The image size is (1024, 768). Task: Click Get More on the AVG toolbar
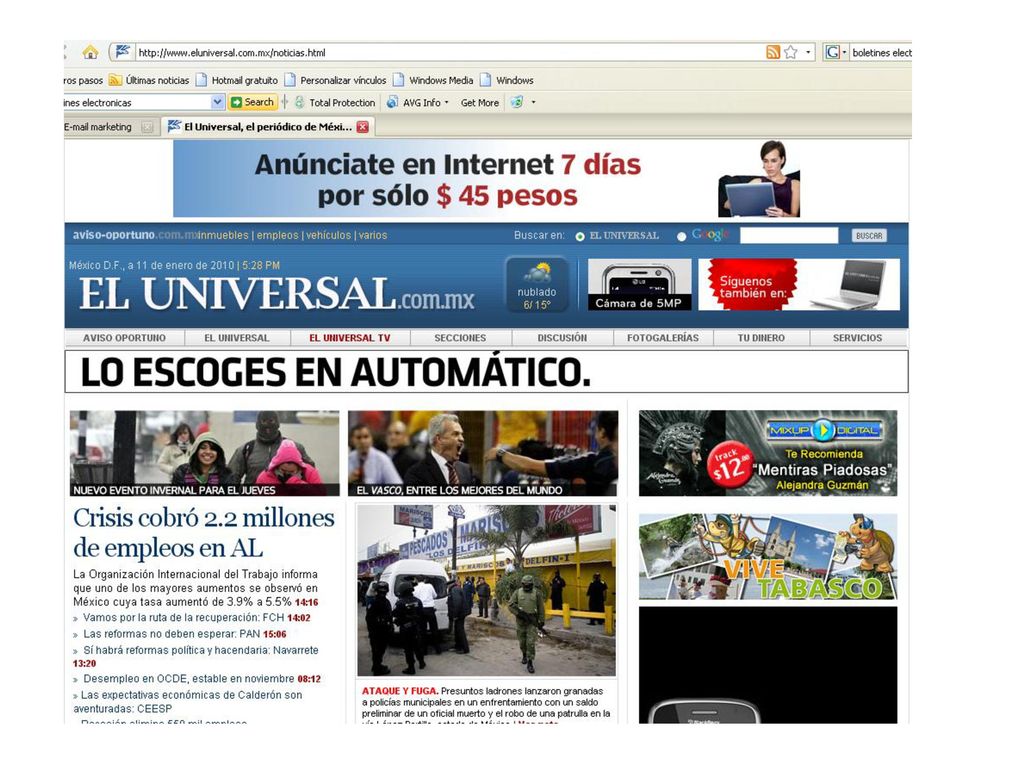[x=479, y=103]
